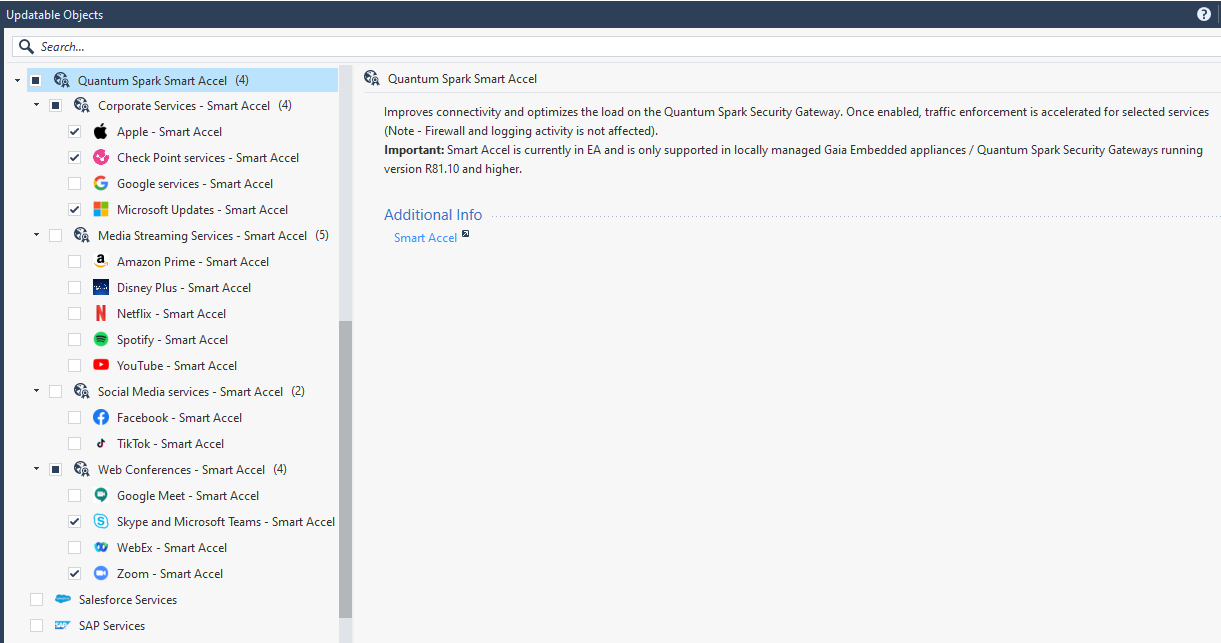Click the Zoom icon under Web Conferences
Screen dimensions: 1221x643
click(x=100, y=573)
